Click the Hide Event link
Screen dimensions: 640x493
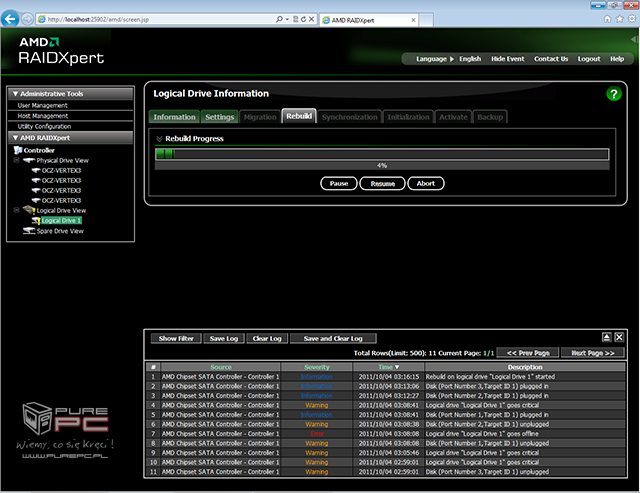click(507, 59)
